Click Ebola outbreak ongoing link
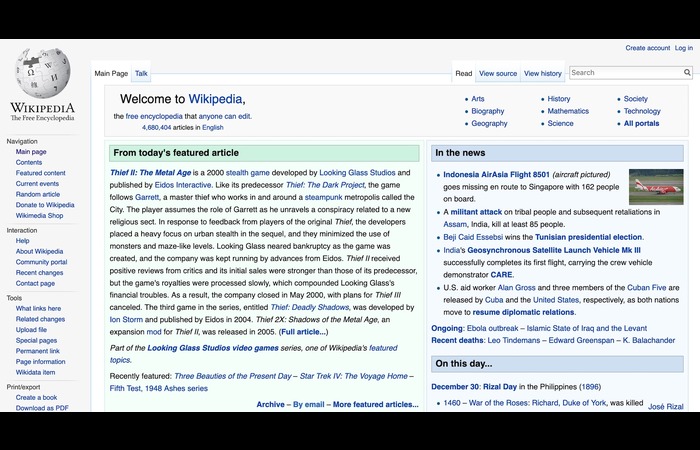Image resolution: width=700 pixels, height=450 pixels. coord(492,329)
